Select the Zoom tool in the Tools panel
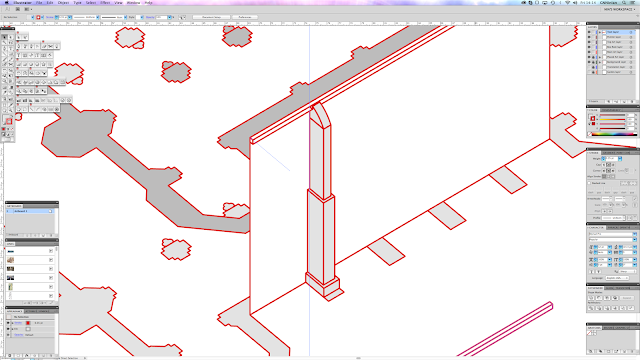The image size is (640, 360). (11, 110)
